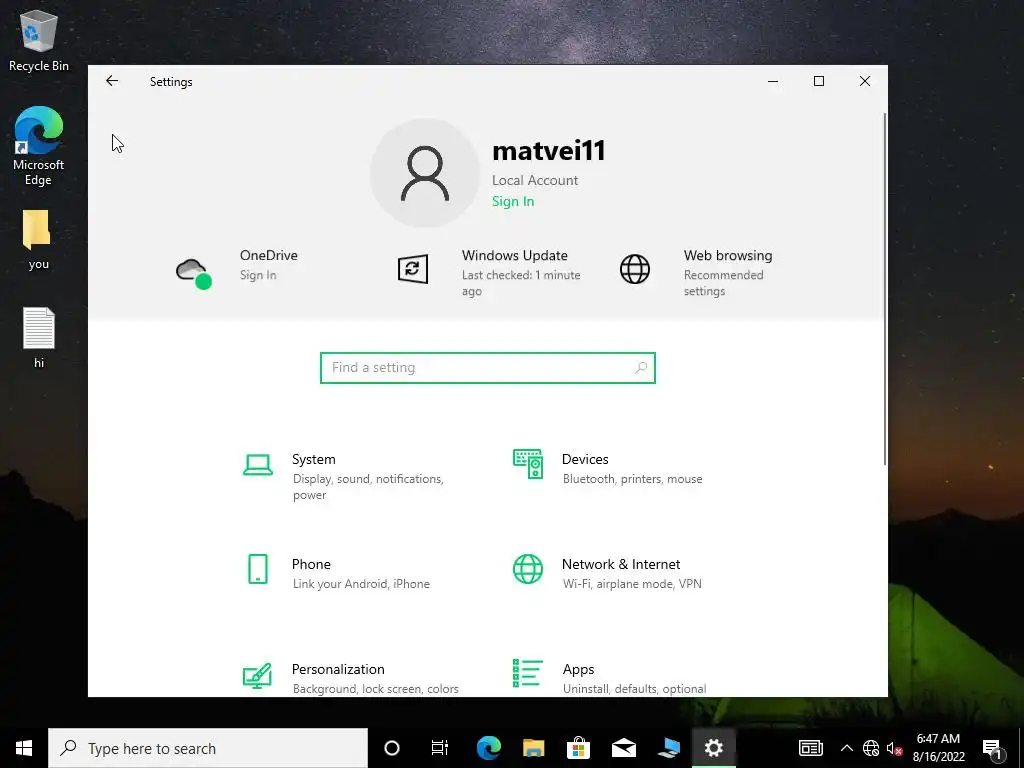Screen dimensions: 1024x768
Task: Click 'Last checked: 1 minute ago' text
Action: [x=521, y=283]
